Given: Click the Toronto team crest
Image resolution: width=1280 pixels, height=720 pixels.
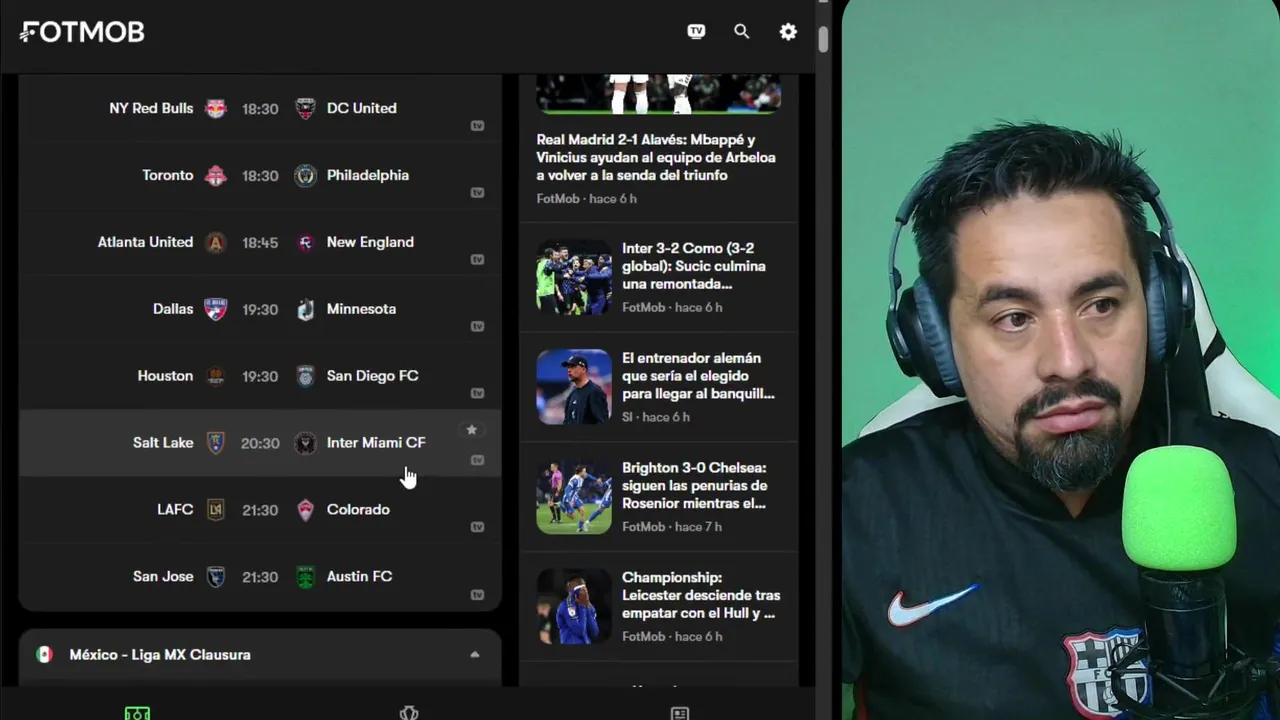Looking at the screenshot, I should click(x=216, y=176).
